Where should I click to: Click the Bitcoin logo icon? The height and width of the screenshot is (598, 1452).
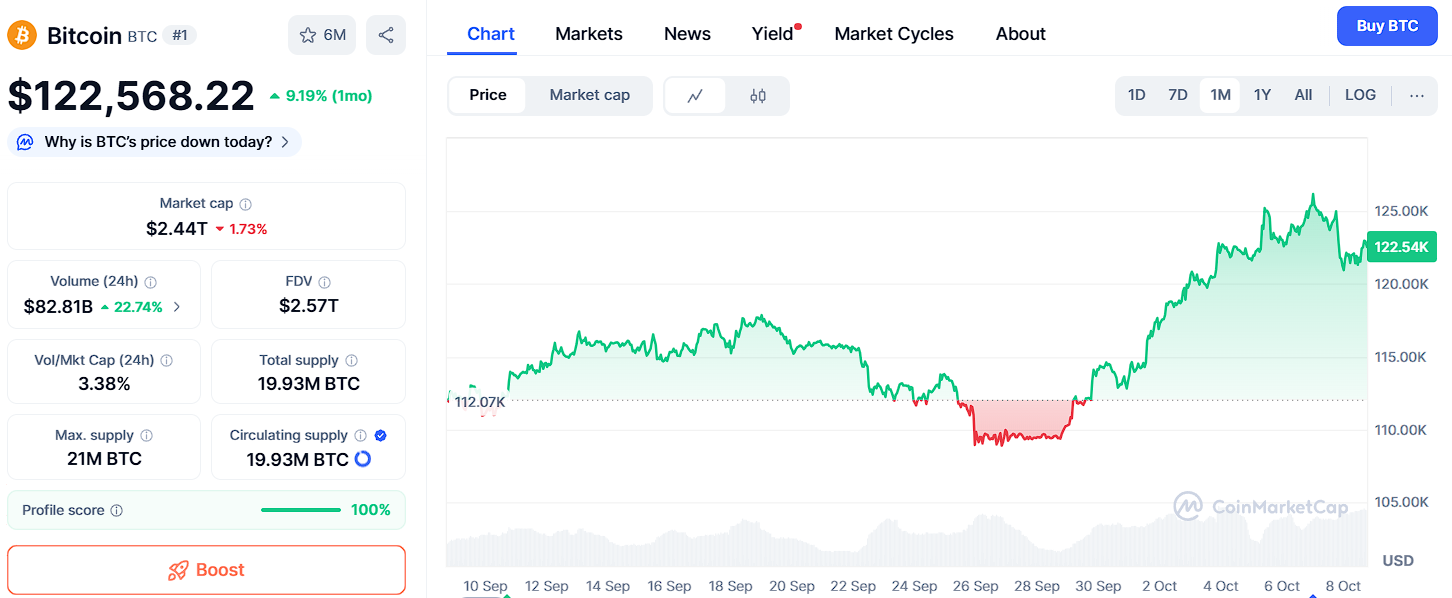pyautogui.click(x=22, y=35)
